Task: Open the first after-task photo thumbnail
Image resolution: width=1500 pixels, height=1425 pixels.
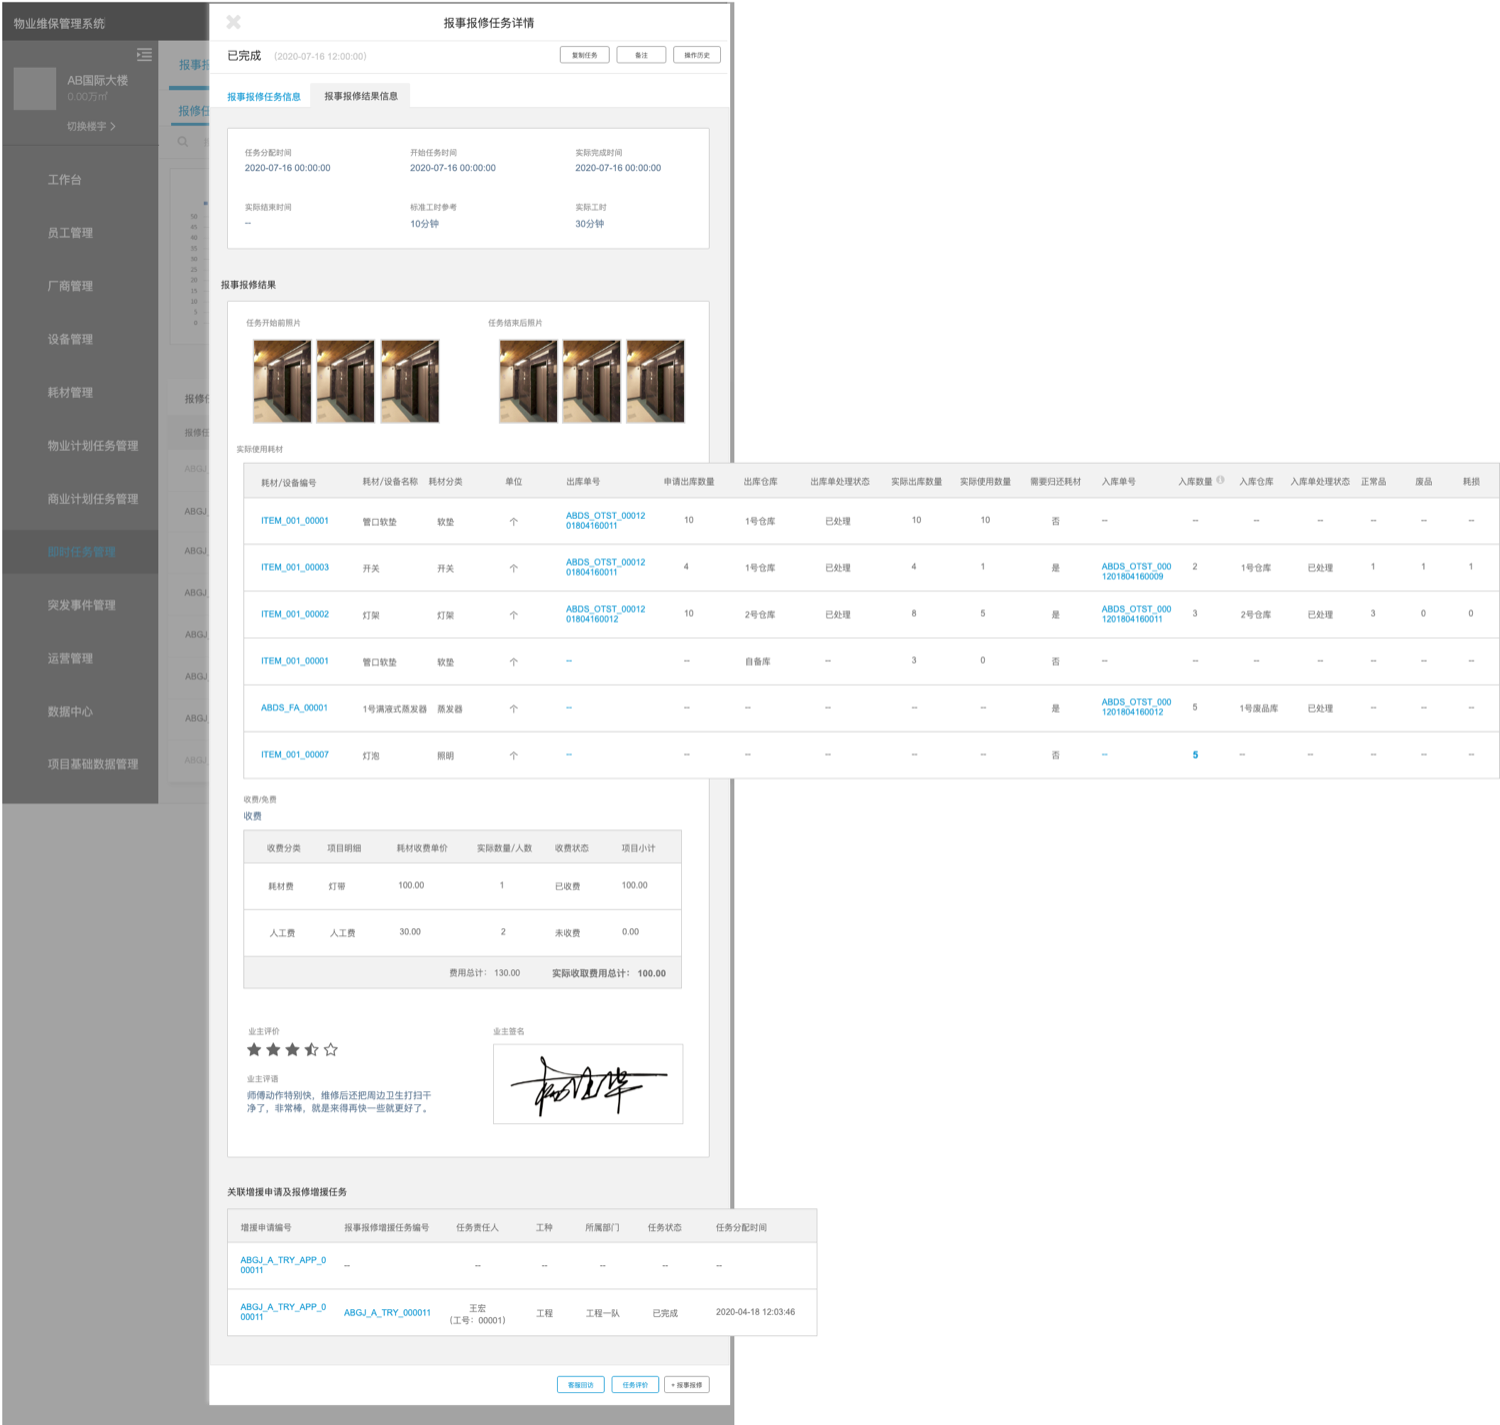Action: click(x=528, y=381)
